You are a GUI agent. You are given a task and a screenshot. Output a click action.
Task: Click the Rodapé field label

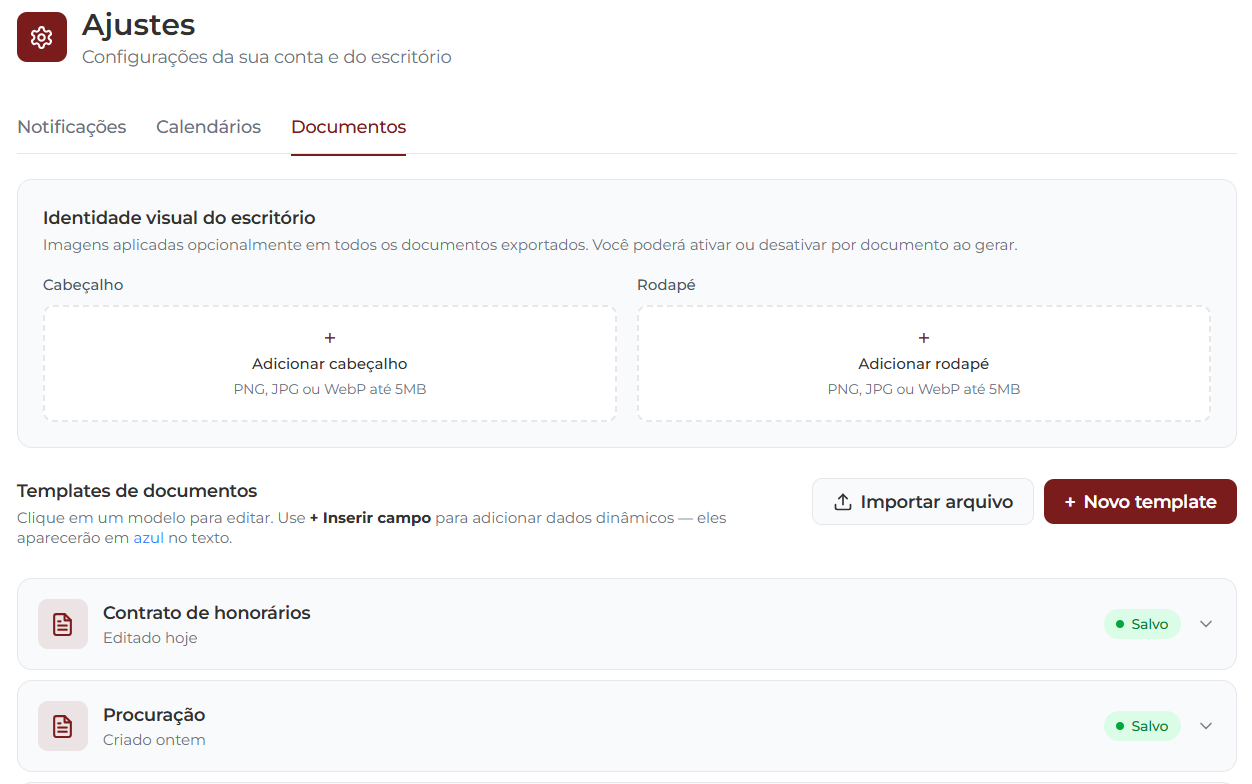point(666,285)
